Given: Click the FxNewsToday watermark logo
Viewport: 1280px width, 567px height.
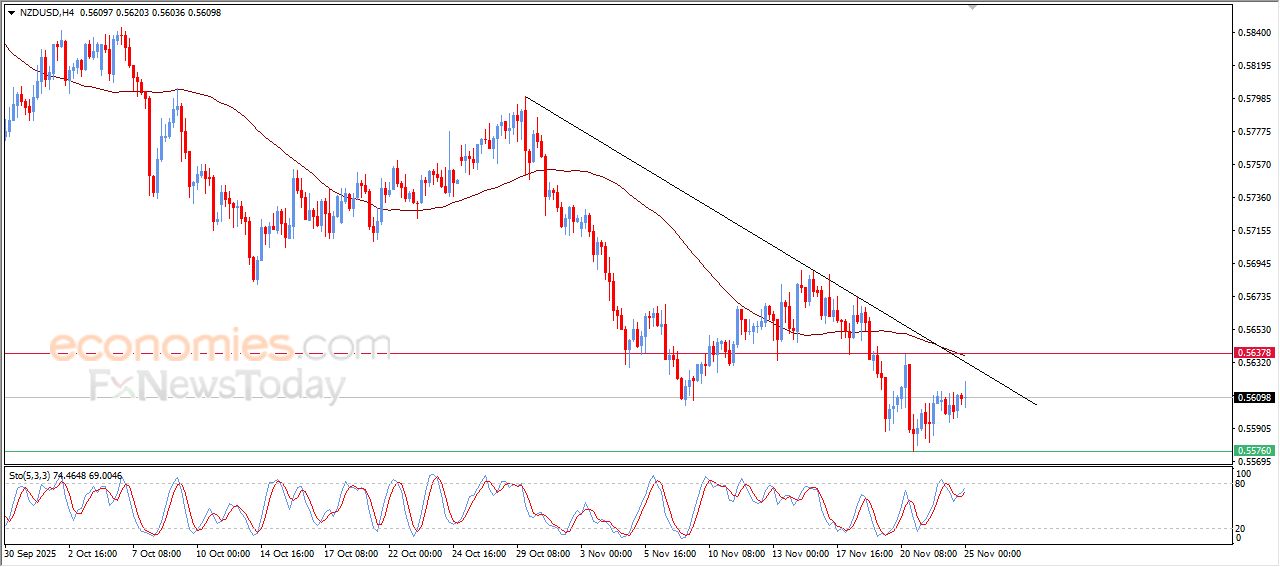Looking at the screenshot, I should pos(217,385).
